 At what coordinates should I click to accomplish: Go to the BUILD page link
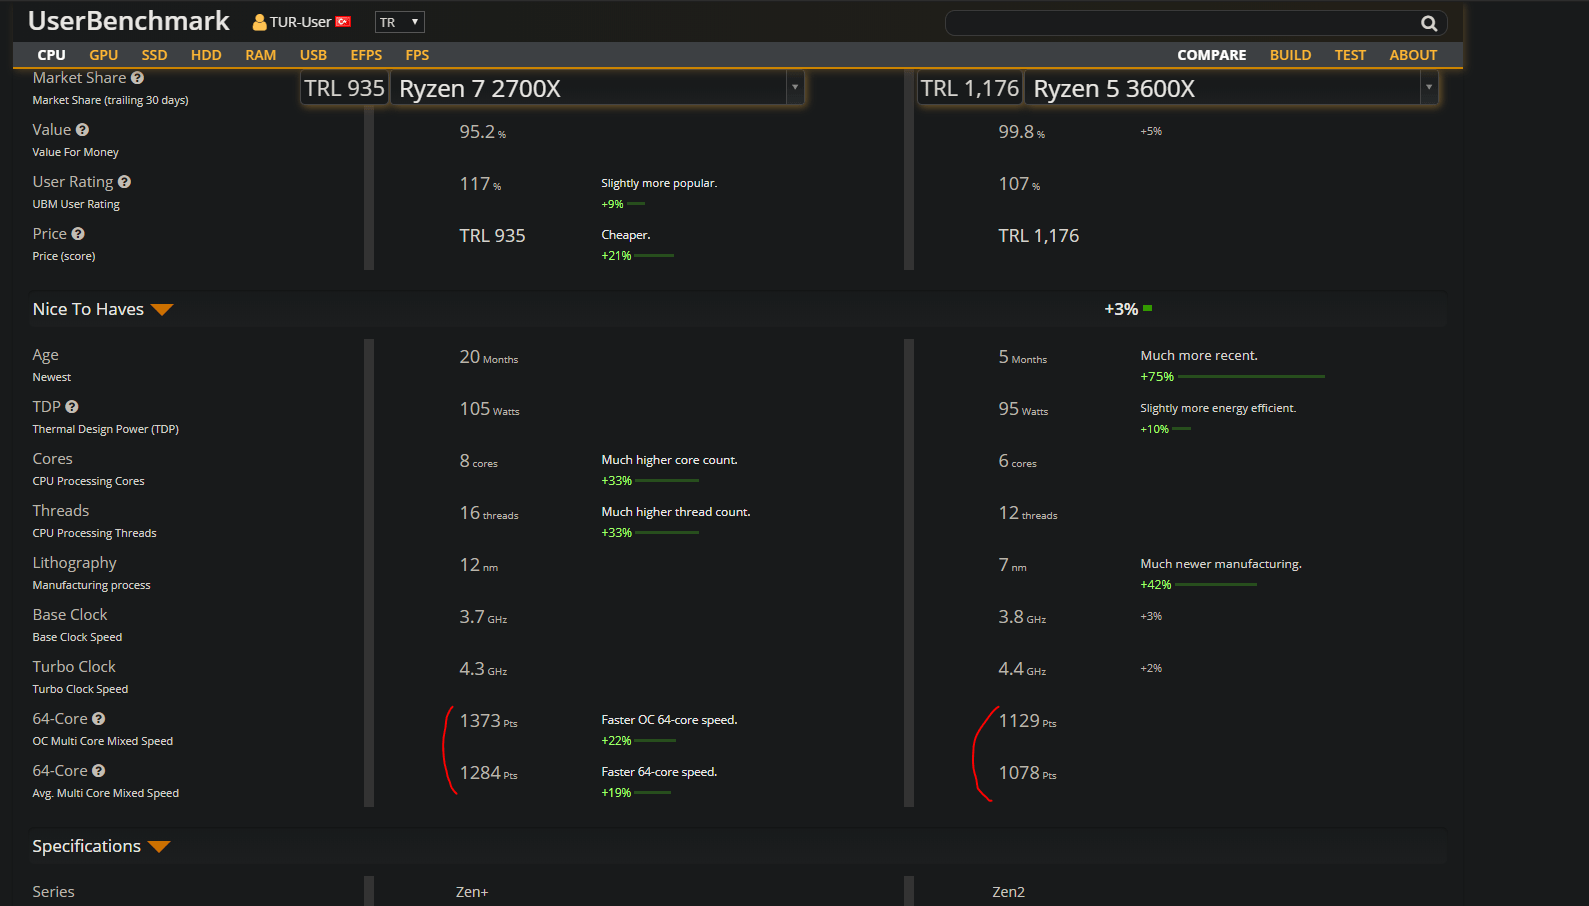click(1290, 55)
